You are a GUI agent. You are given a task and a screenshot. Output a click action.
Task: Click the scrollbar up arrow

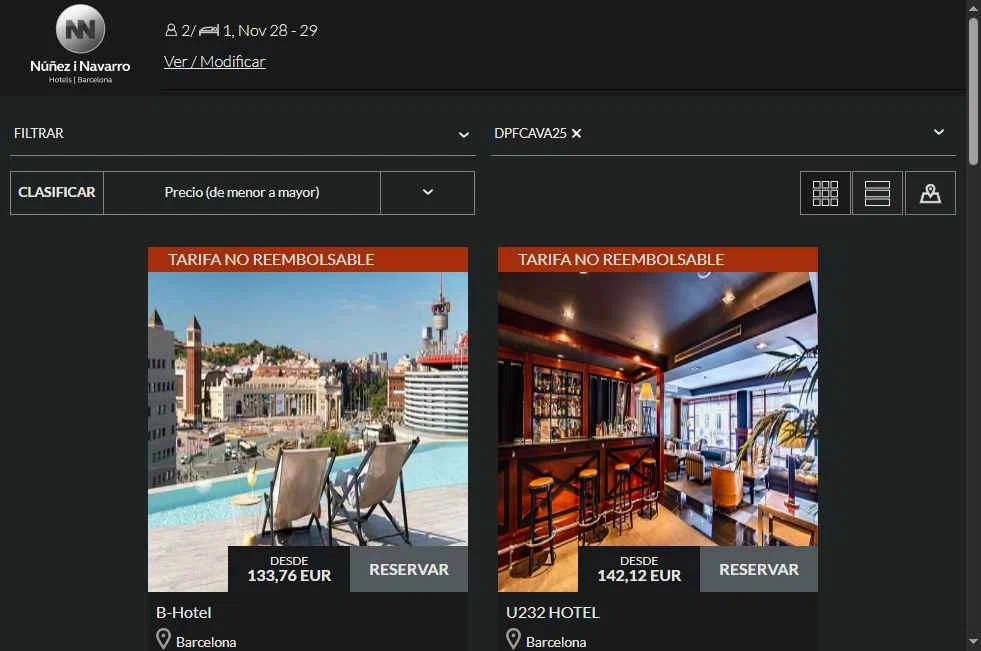point(973,7)
